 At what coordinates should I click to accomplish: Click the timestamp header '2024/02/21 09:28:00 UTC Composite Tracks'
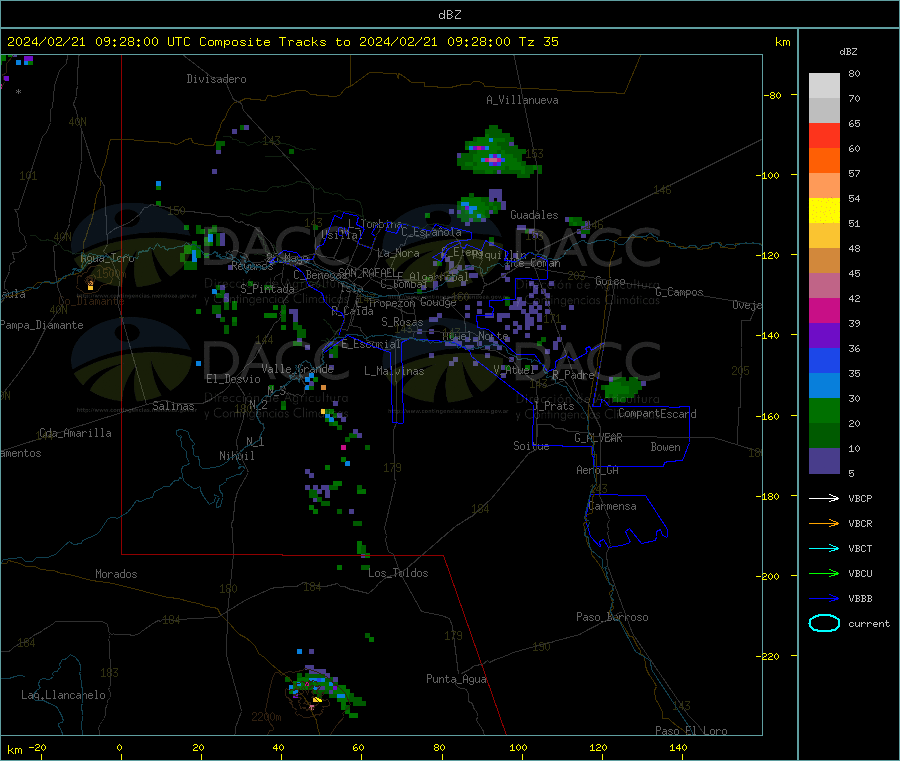(166, 42)
